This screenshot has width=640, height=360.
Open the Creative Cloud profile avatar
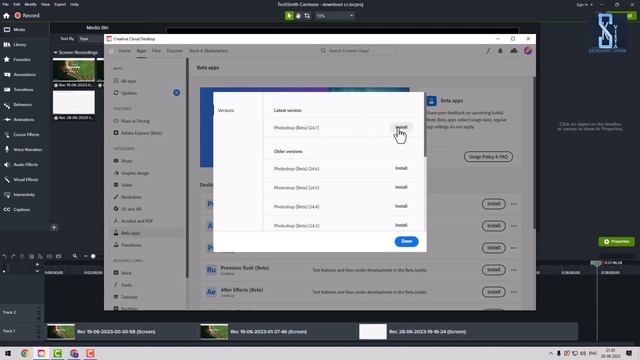tap(528, 51)
